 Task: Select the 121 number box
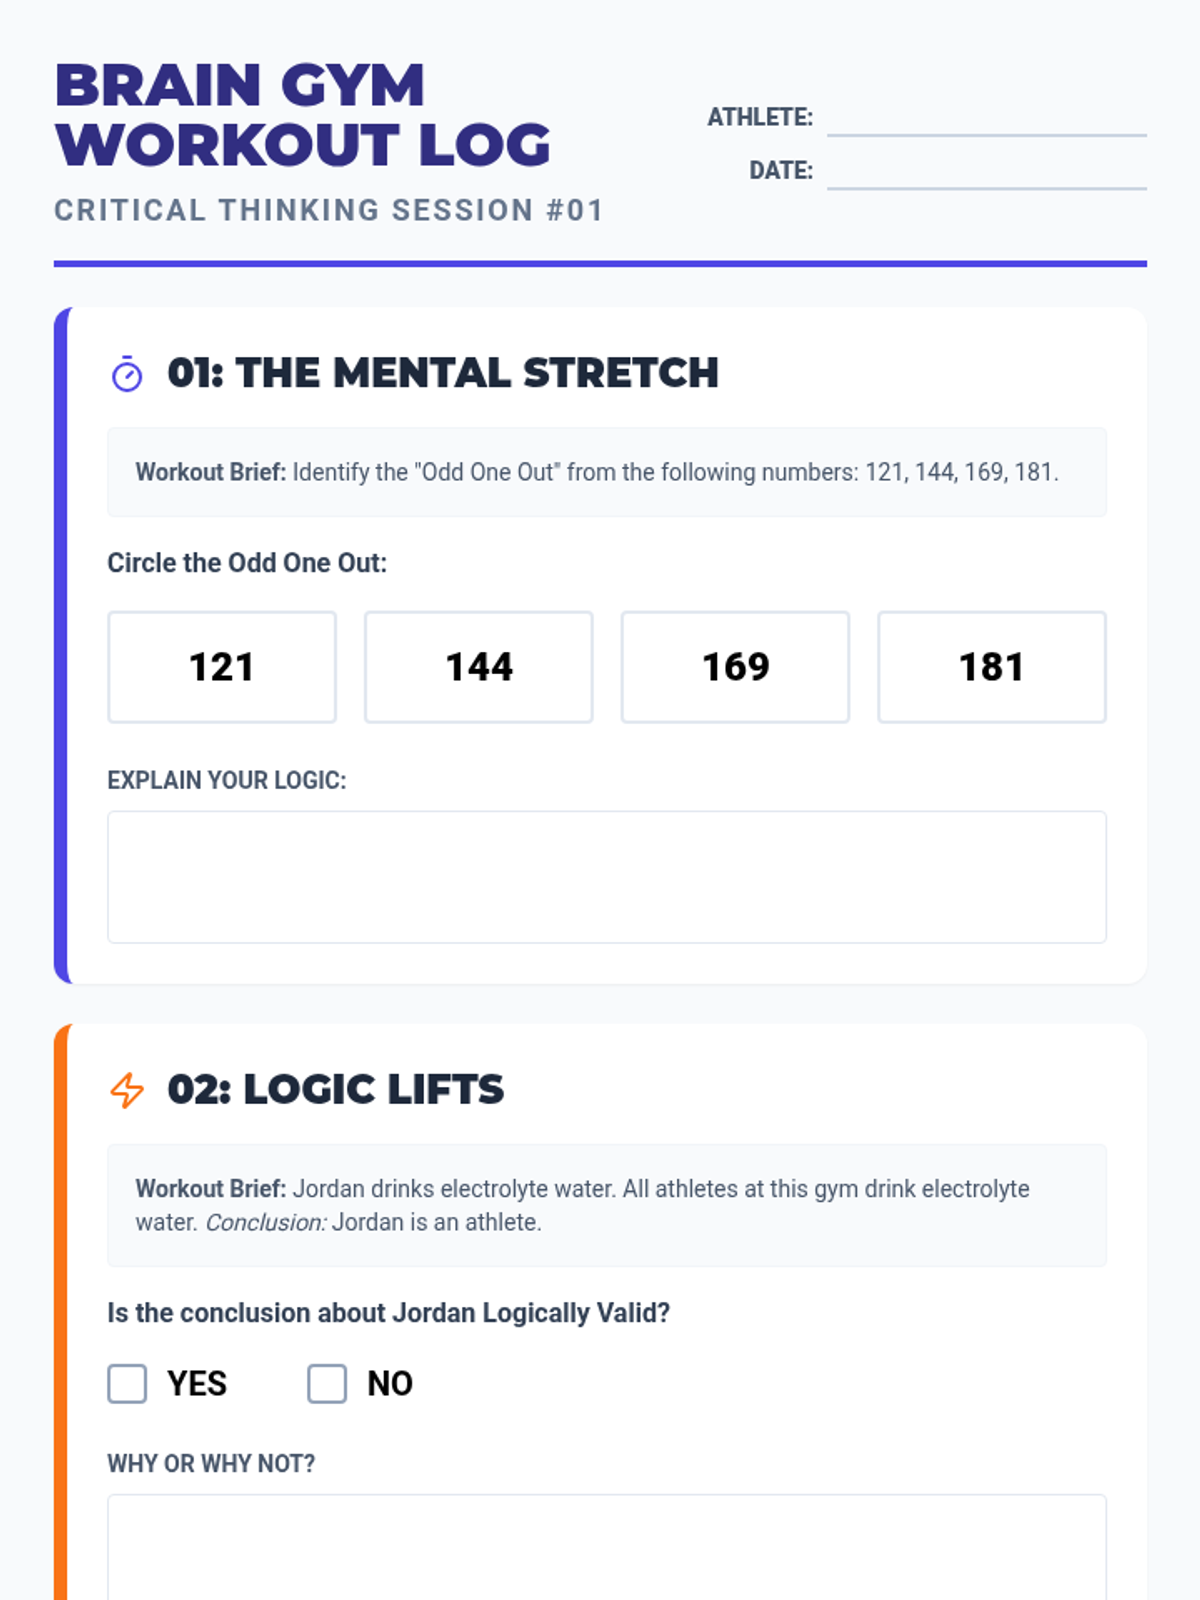coord(222,667)
